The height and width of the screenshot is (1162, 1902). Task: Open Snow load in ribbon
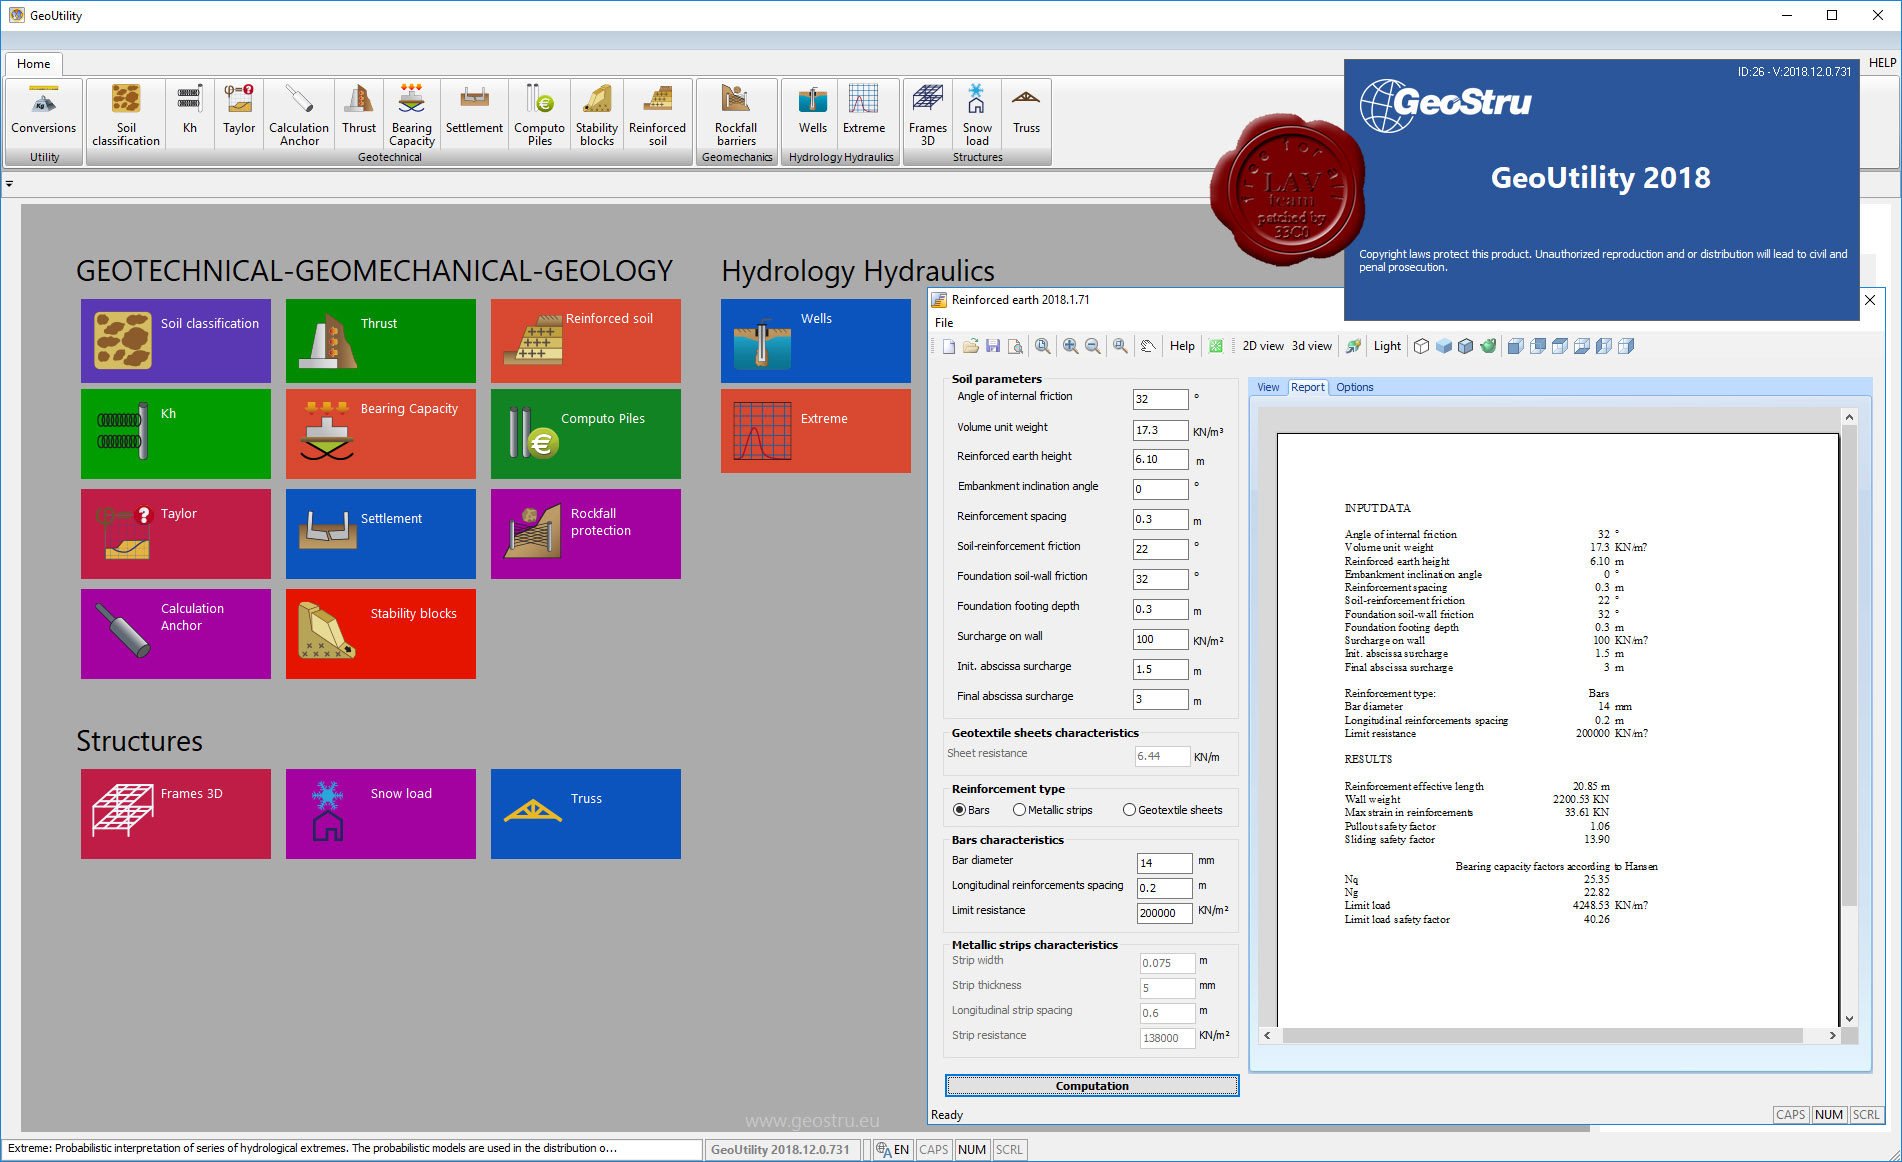[977, 114]
